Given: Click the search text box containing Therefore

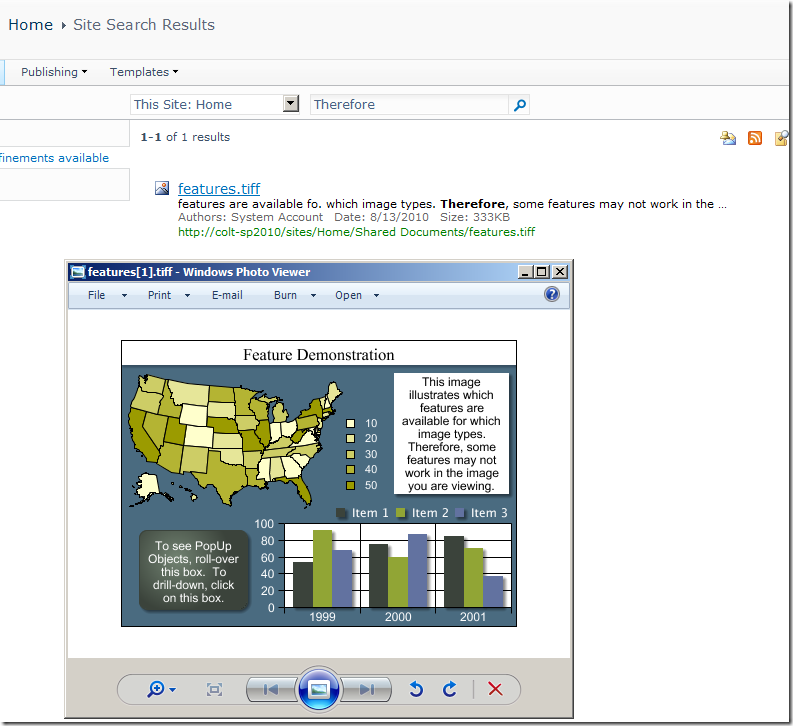Looking at the screenshot, I should click(x=408, y=104).
